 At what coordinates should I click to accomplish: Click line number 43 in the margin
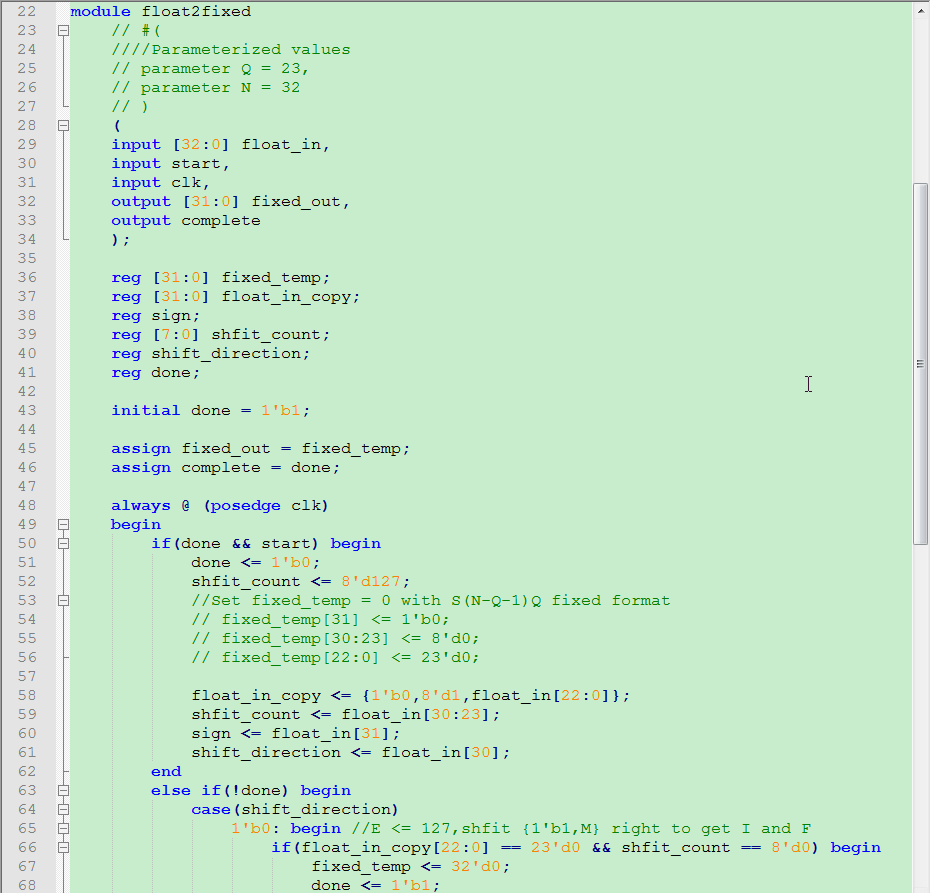click(x=27, y=410)
